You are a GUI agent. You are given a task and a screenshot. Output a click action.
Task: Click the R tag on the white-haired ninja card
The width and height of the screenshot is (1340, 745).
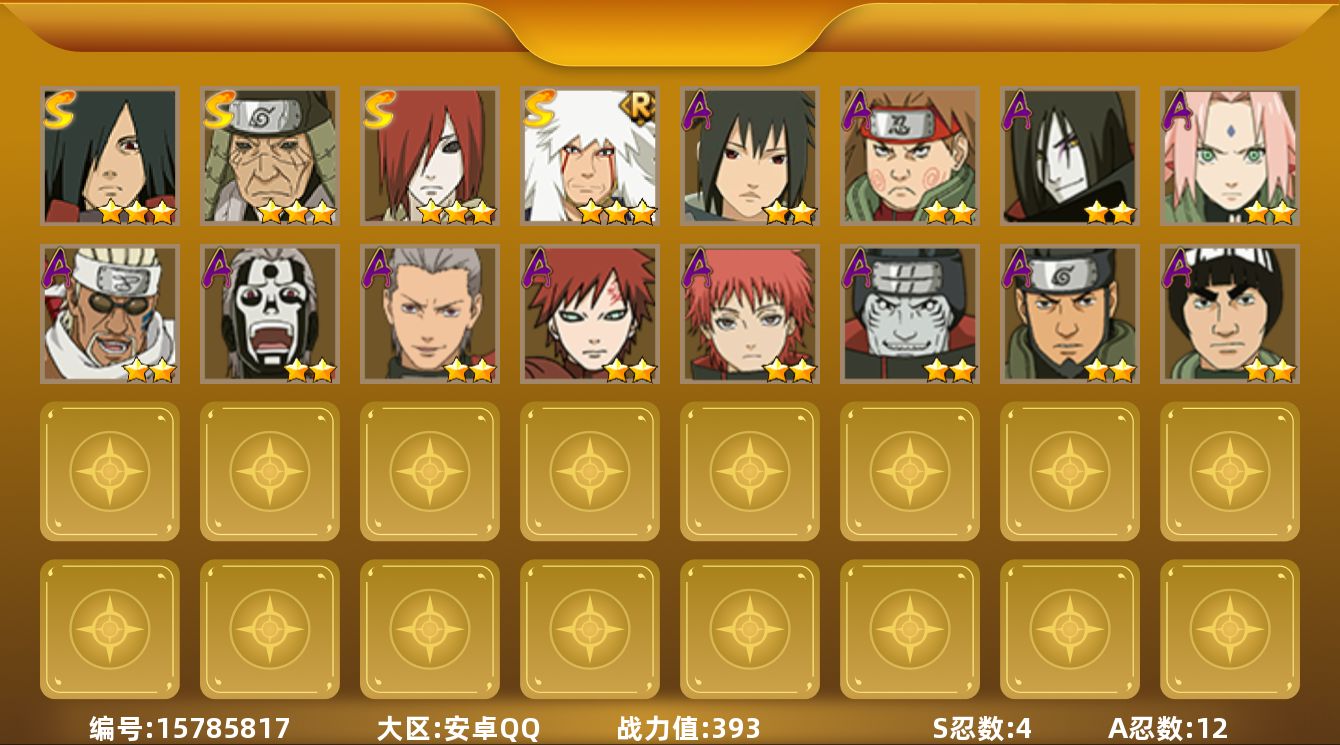tap(639, 103)
